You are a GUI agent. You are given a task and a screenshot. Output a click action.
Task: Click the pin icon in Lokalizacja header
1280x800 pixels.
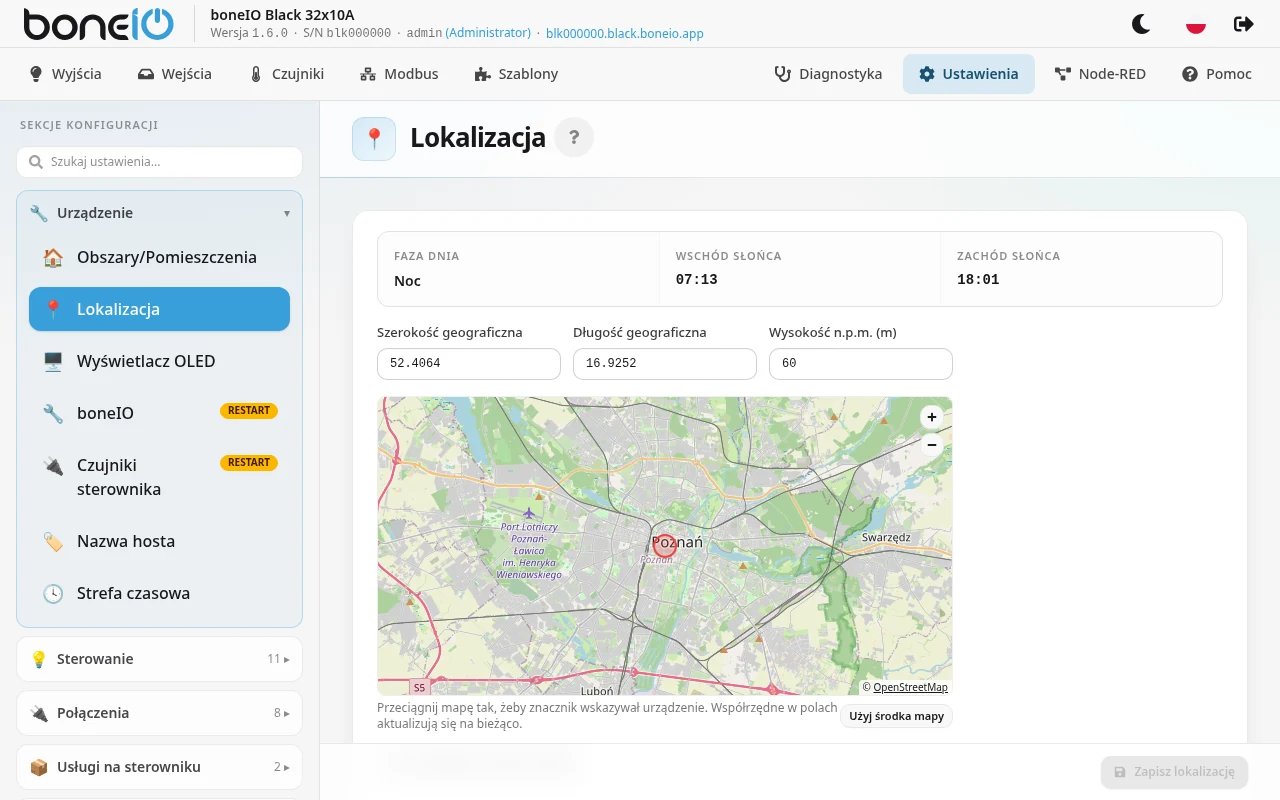(374, 138)
